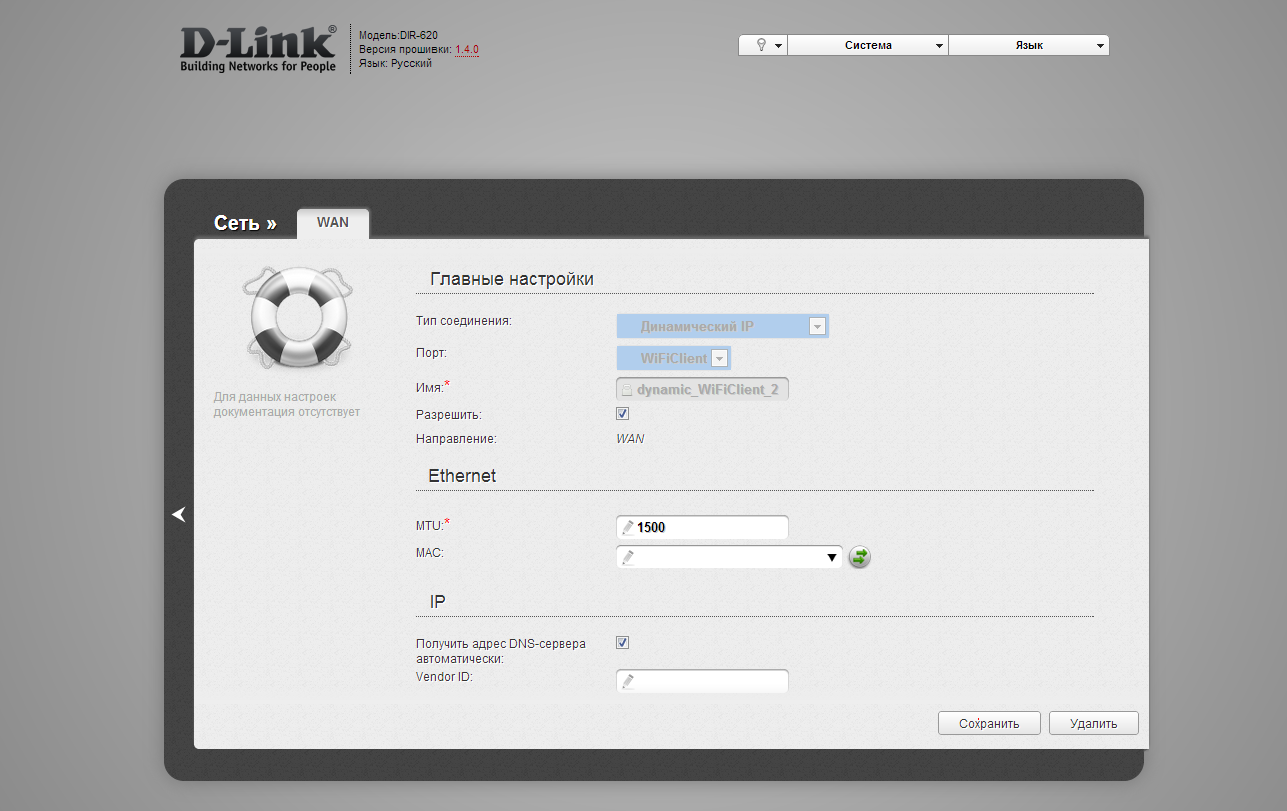
Task: Click the pencil icon in Vendor ID field
Action: (x=627, y=681)
